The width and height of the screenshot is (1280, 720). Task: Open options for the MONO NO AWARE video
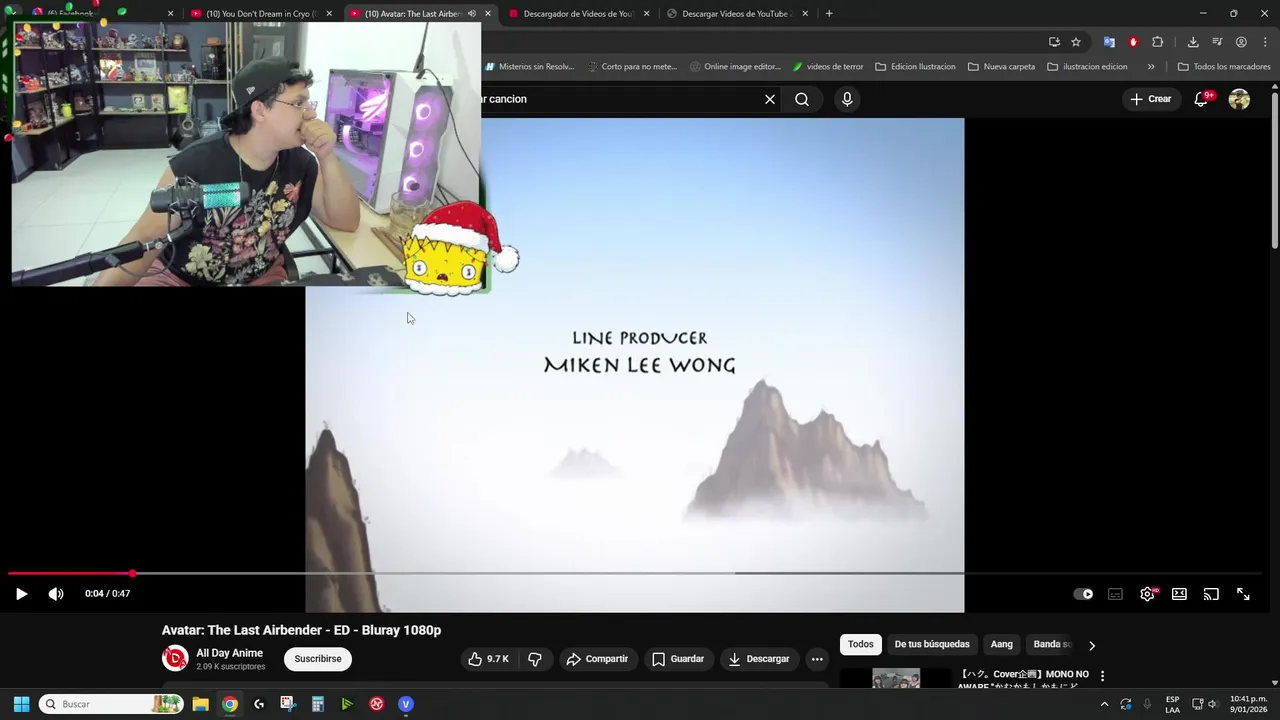(1102, 676)
